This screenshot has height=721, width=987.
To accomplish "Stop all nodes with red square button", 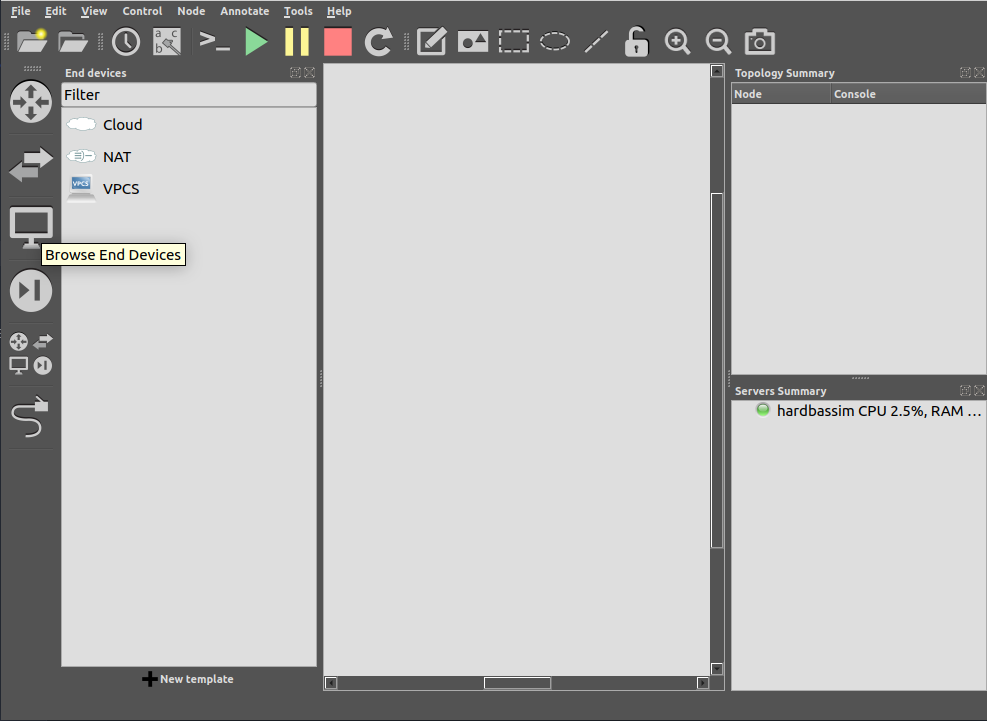I will (338, 41).
